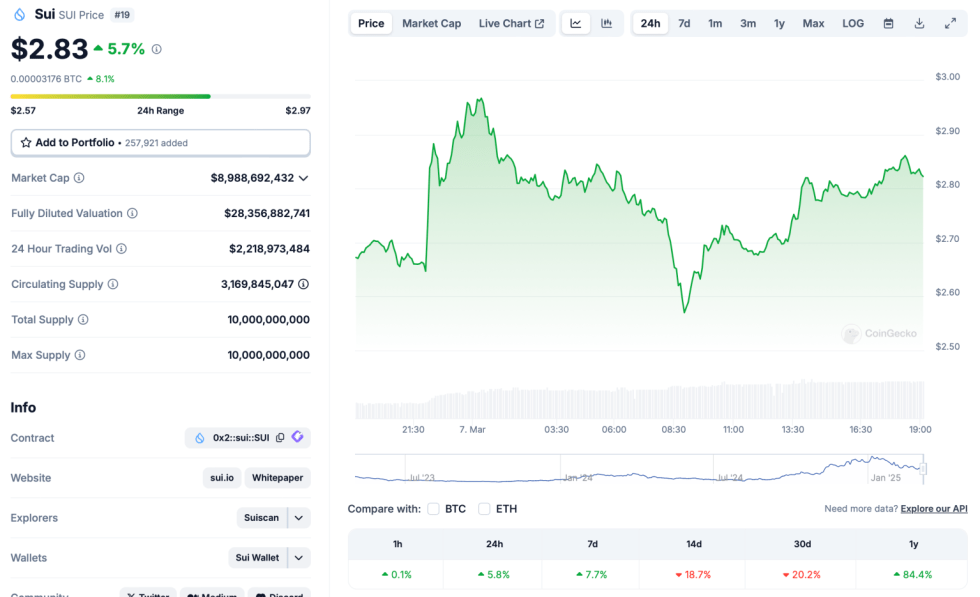Switch to candlestick chart icon
The height and width of the screenshot is (597, 980).
tap(607, 23)
